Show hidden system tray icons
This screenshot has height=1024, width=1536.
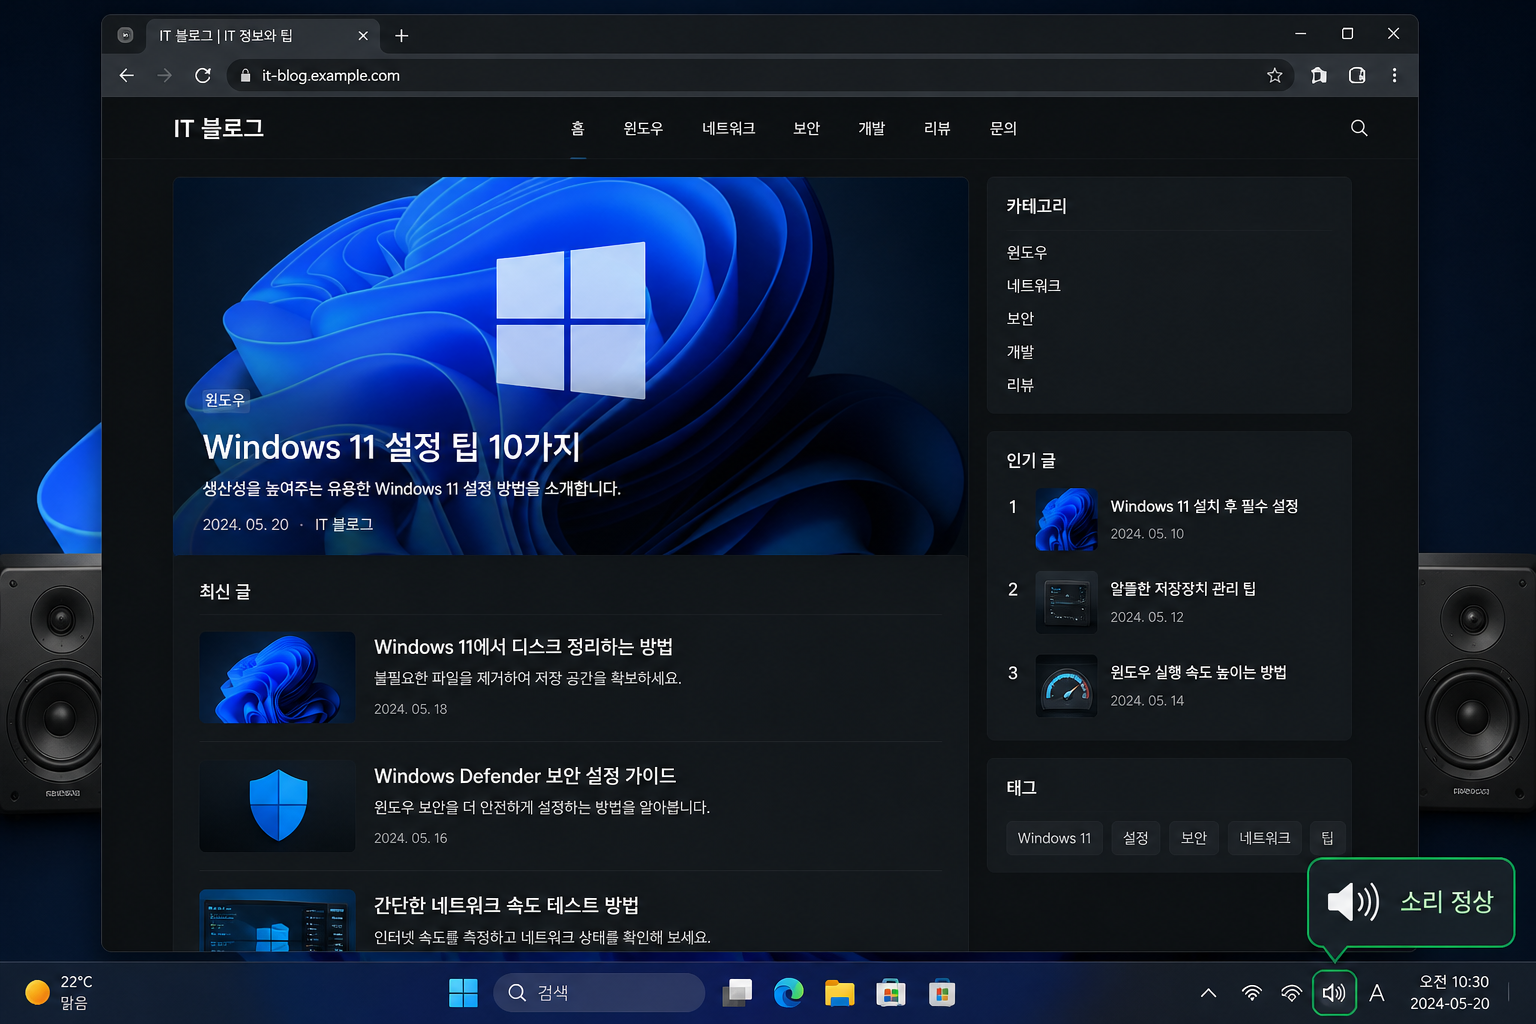(x=1208, y=993)
